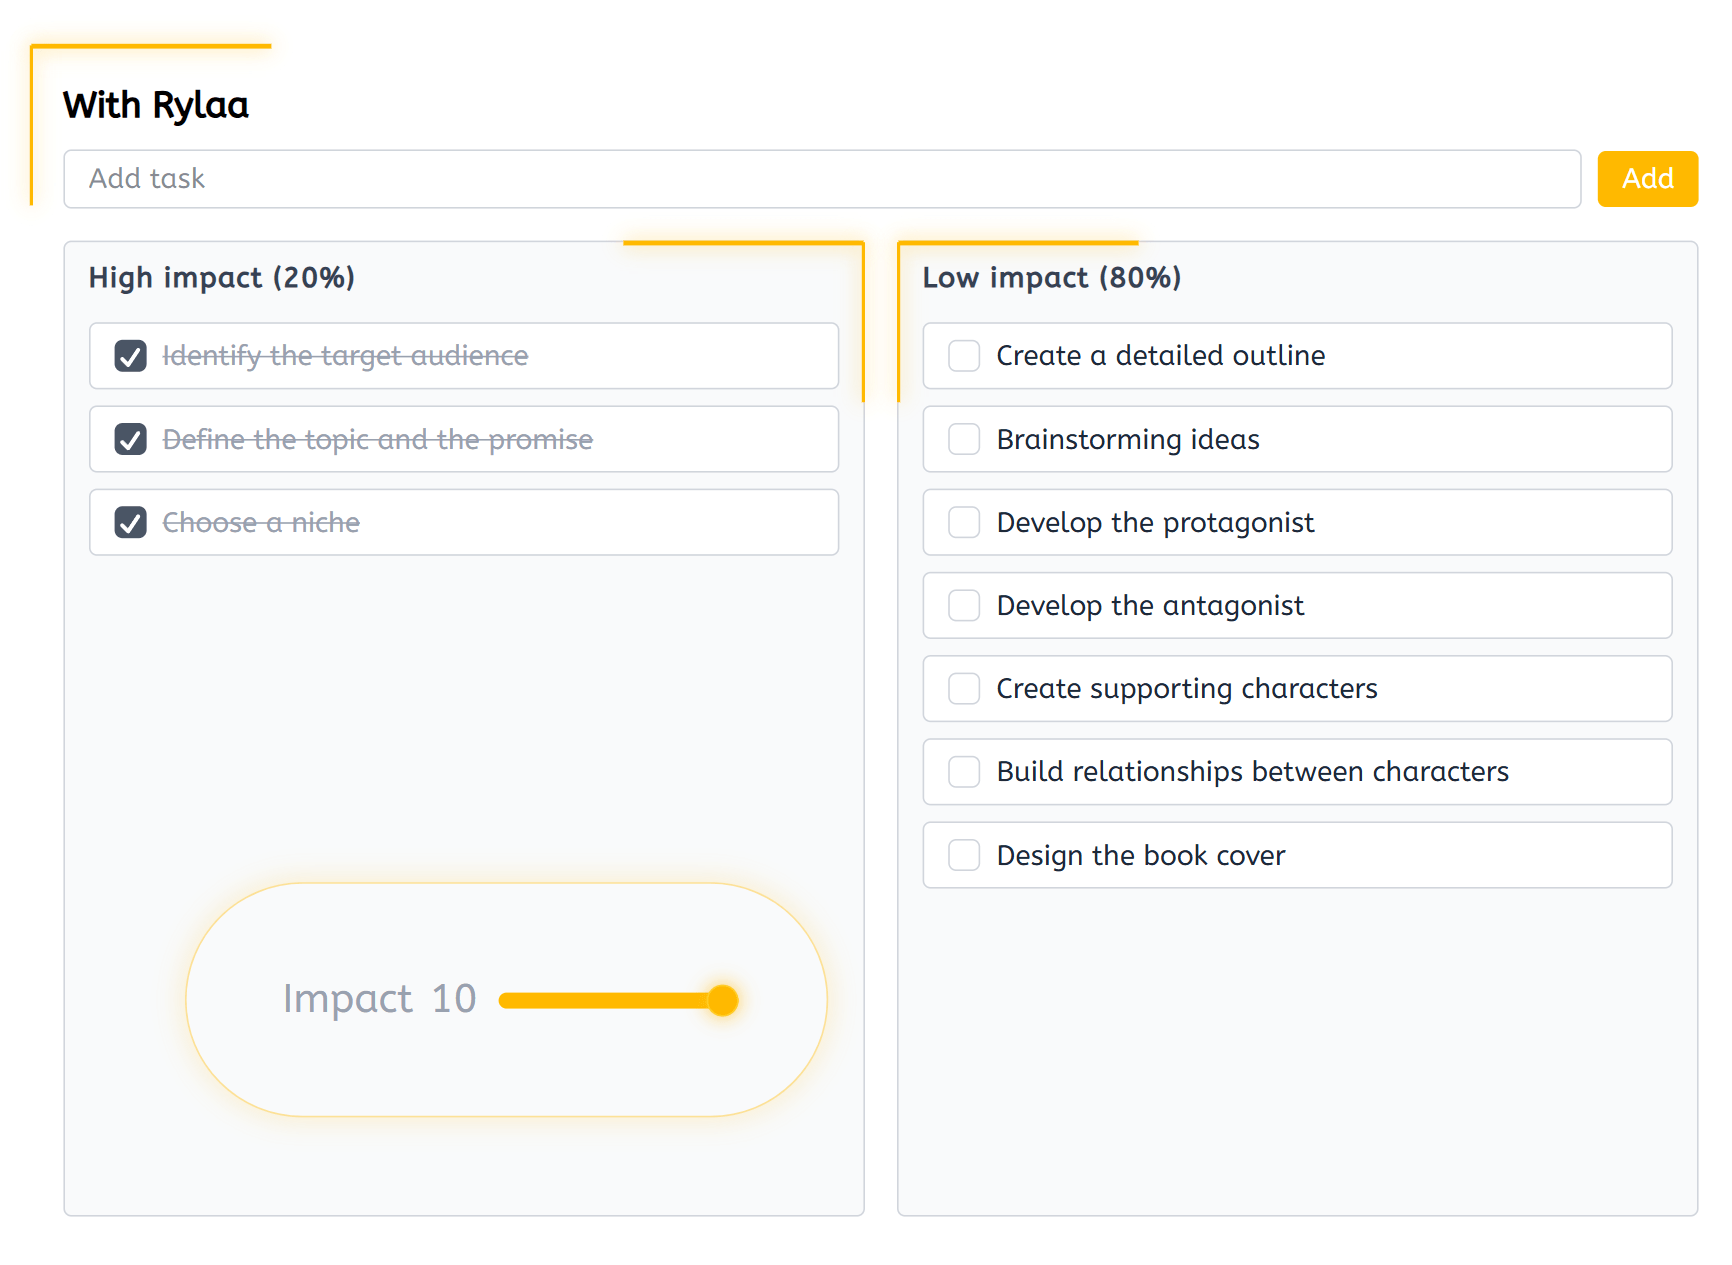This screenshot has width=1732, height=1265.
Task: Click the Impact 10 value label
Action: tap(380, 999)
